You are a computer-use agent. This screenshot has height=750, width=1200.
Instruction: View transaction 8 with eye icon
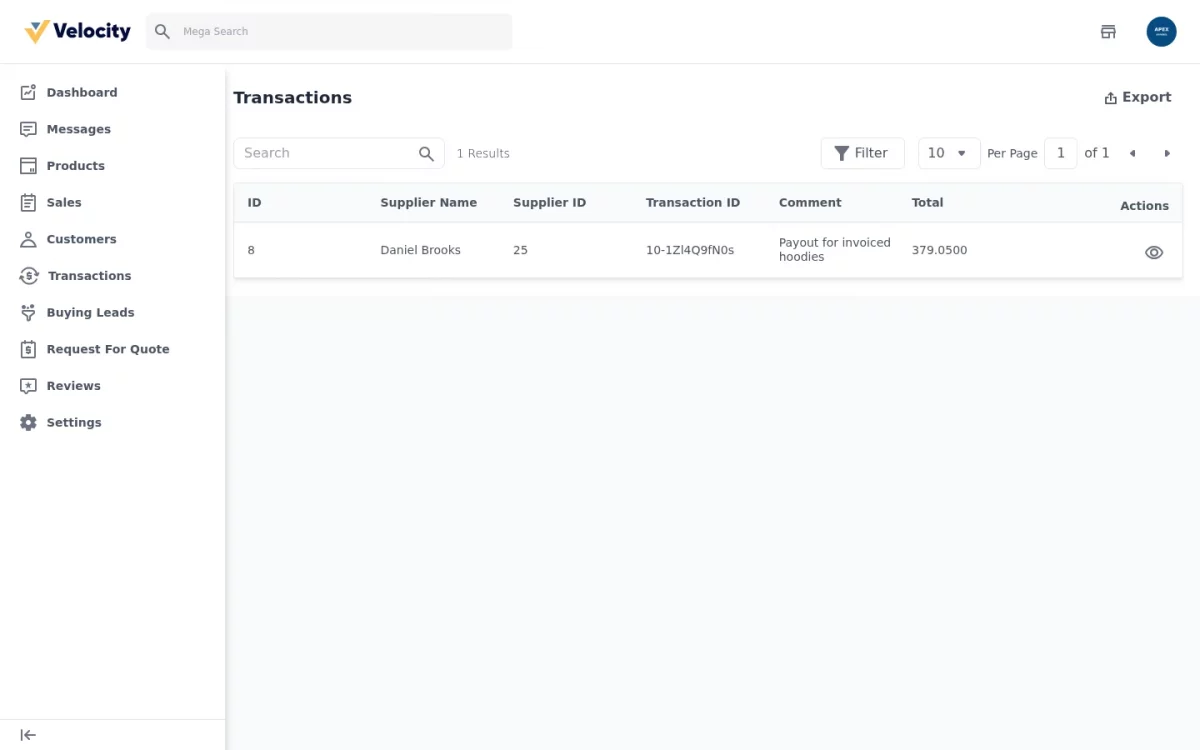(x=1154, y=252)
